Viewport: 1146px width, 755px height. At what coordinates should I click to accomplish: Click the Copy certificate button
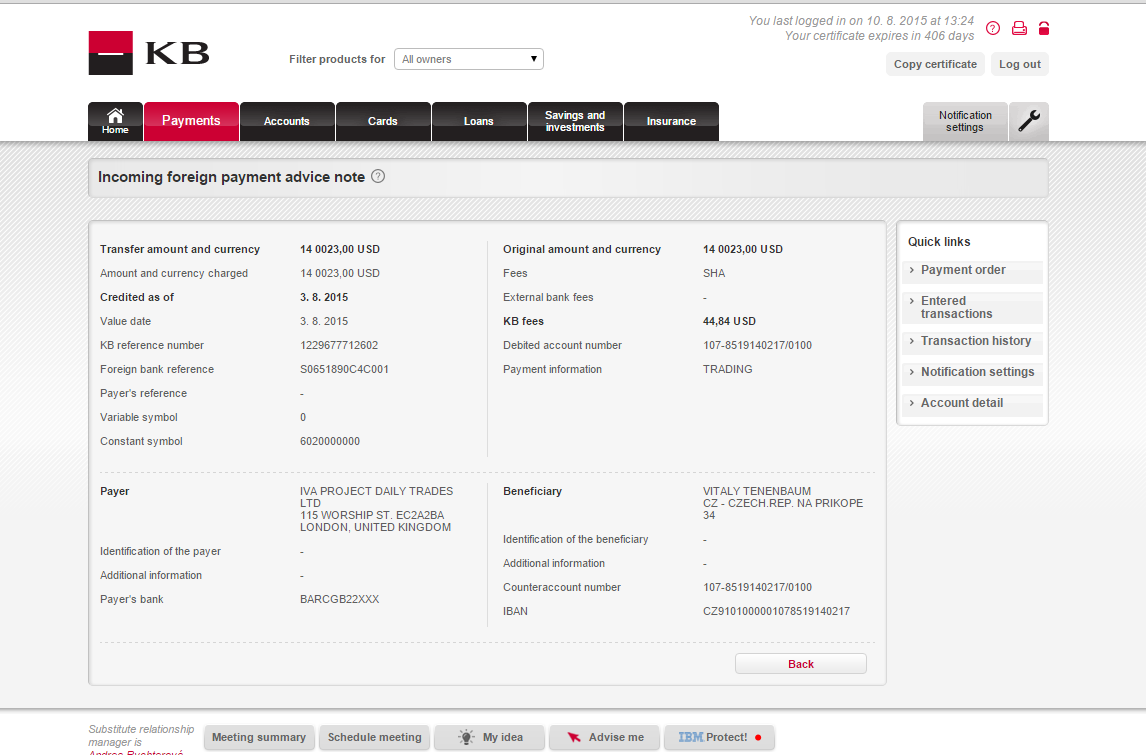935,64
